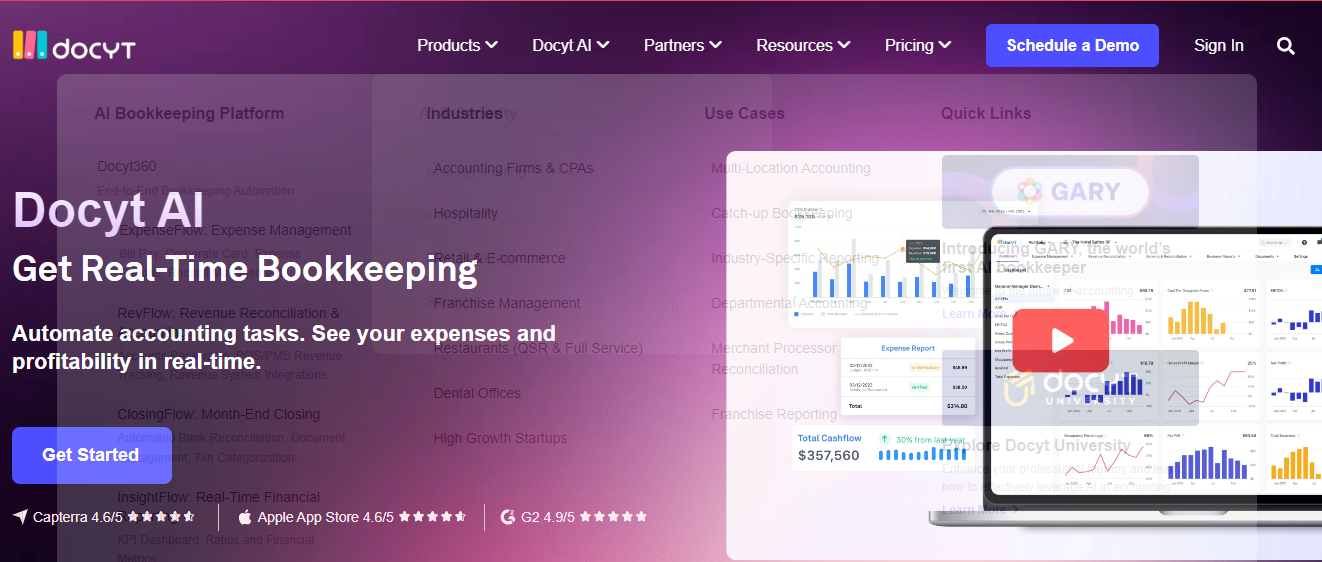
Task: Select Dental Offices link
Action: (477, 393)
